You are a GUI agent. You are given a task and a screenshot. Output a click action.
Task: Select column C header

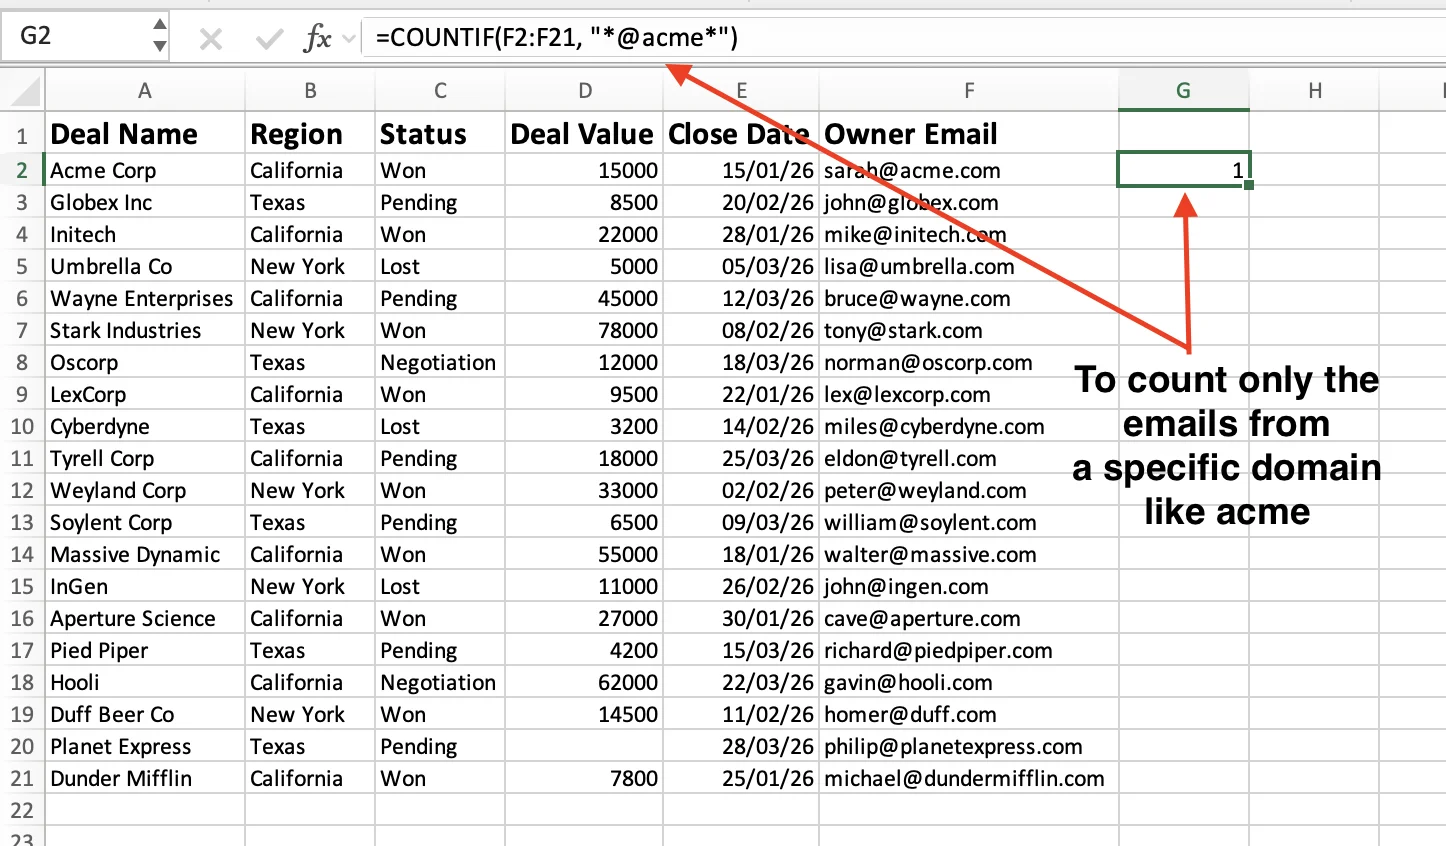tap(440, 91)
